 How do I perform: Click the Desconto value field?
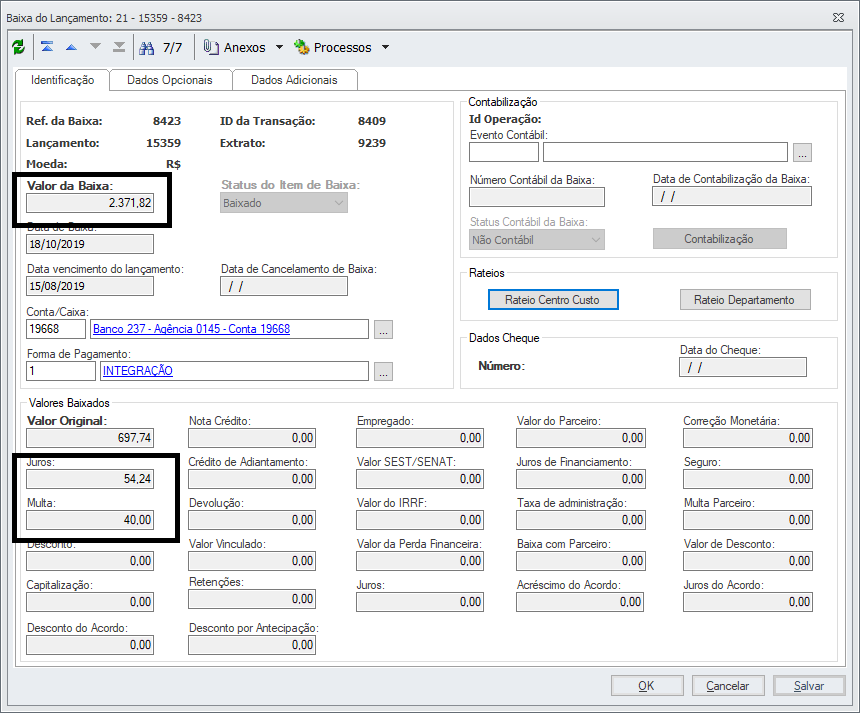coord(90,561)
